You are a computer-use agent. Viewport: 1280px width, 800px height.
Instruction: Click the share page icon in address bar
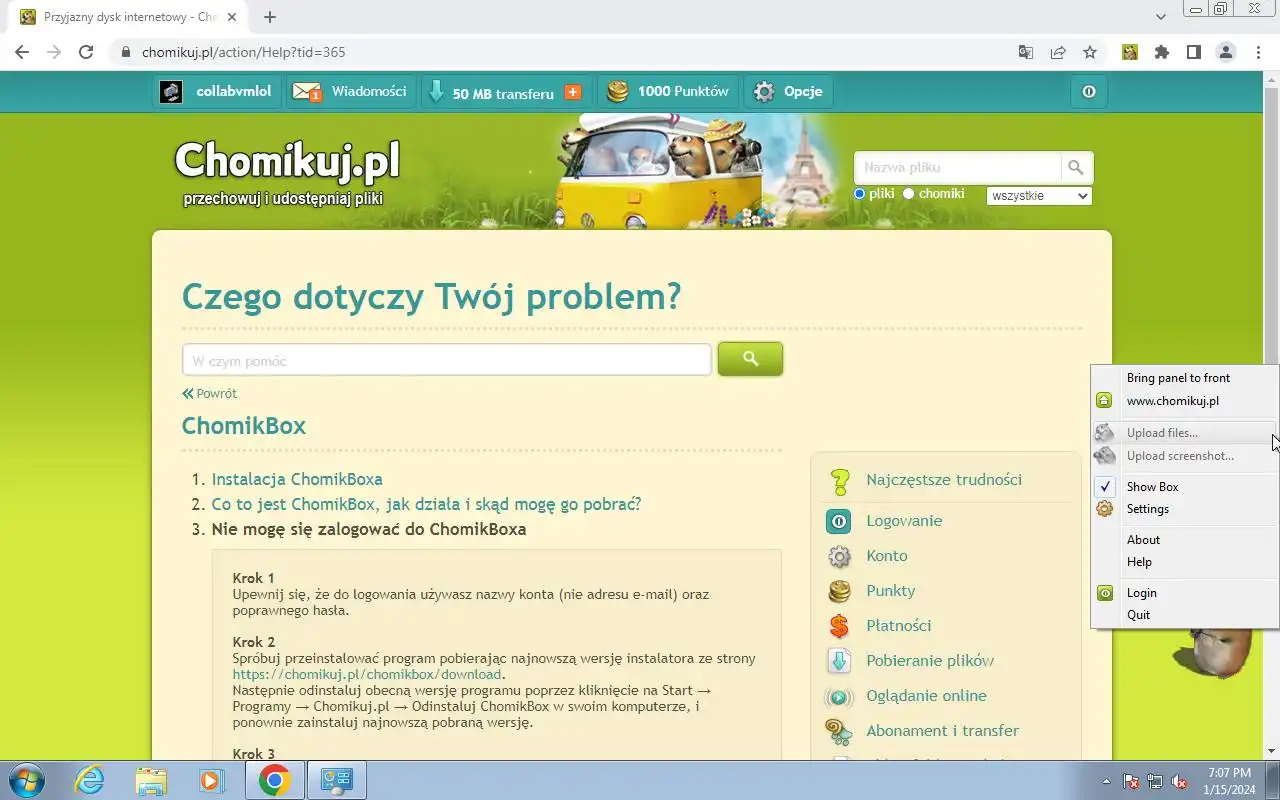tap(1058, 52)
